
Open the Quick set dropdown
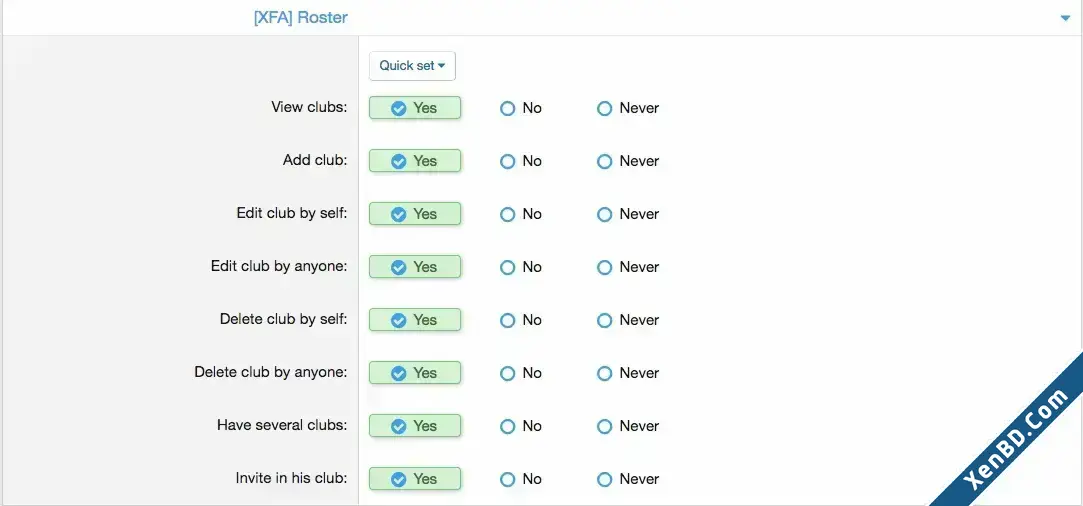pos(412,66)
